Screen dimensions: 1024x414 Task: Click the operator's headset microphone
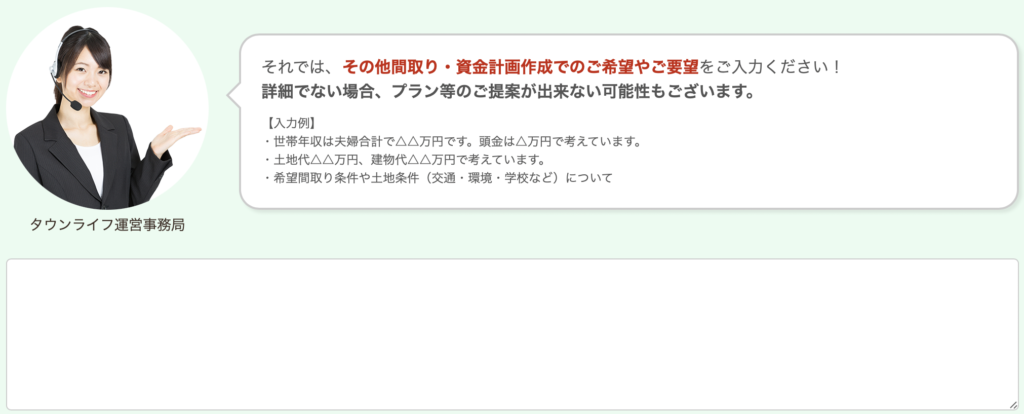tap(75, 104)
